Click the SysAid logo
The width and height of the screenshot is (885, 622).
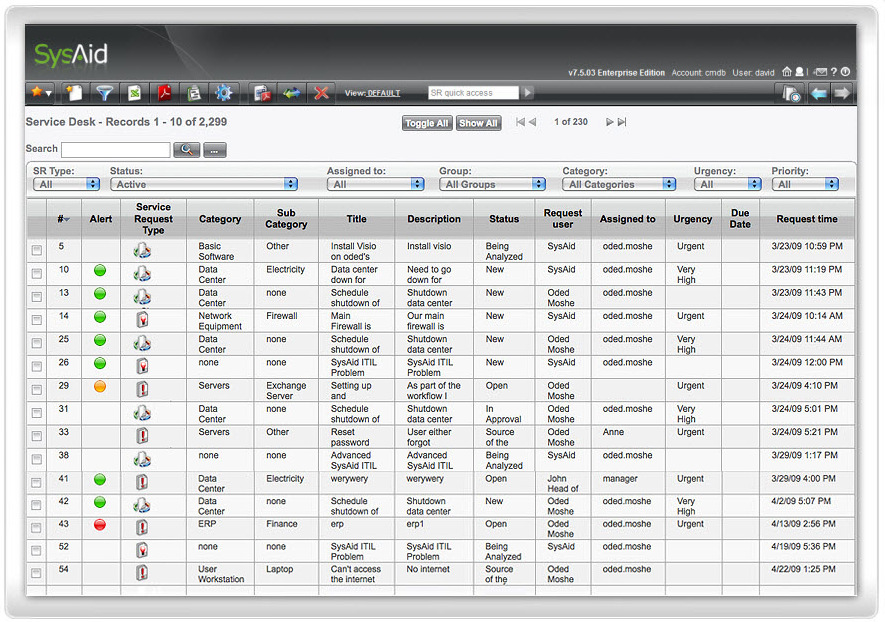[x=71, y=55]
